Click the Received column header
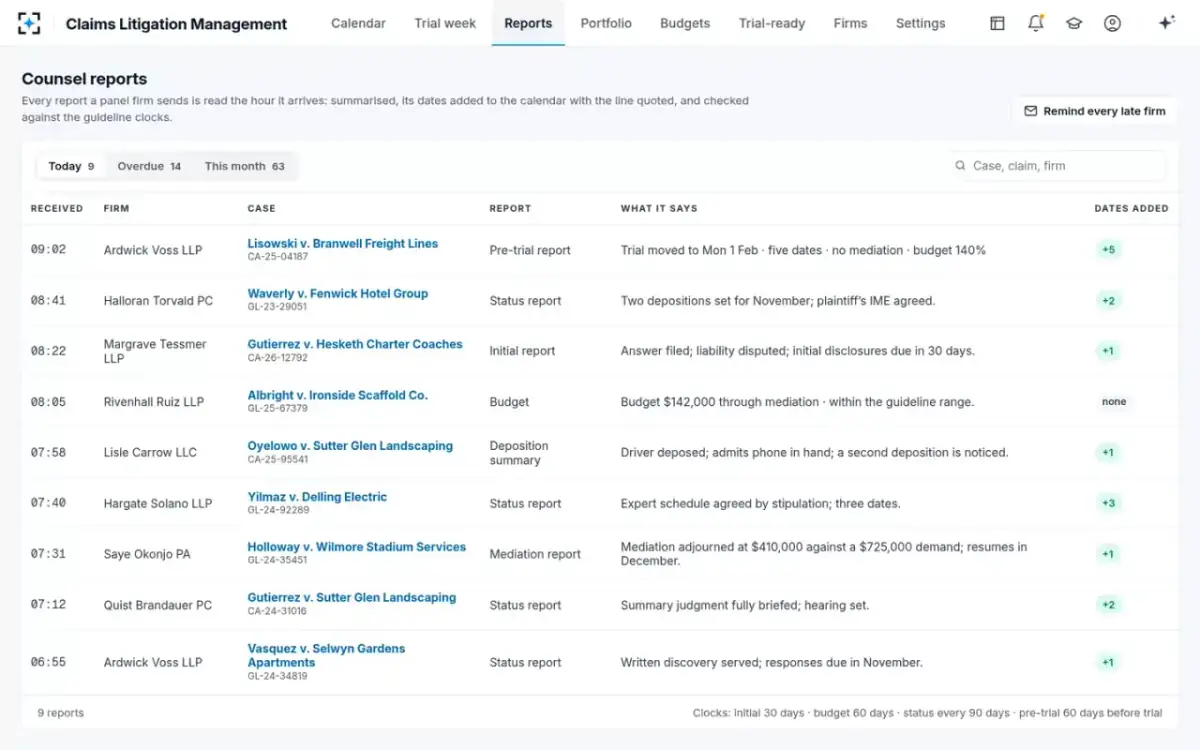The image size is (1200, 750). 57,209
